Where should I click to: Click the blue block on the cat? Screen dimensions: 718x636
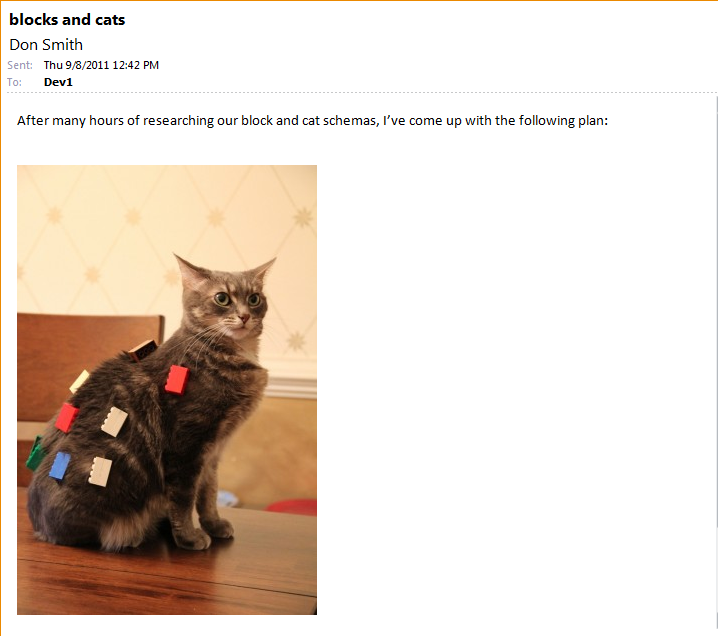(x=60, y=466)
